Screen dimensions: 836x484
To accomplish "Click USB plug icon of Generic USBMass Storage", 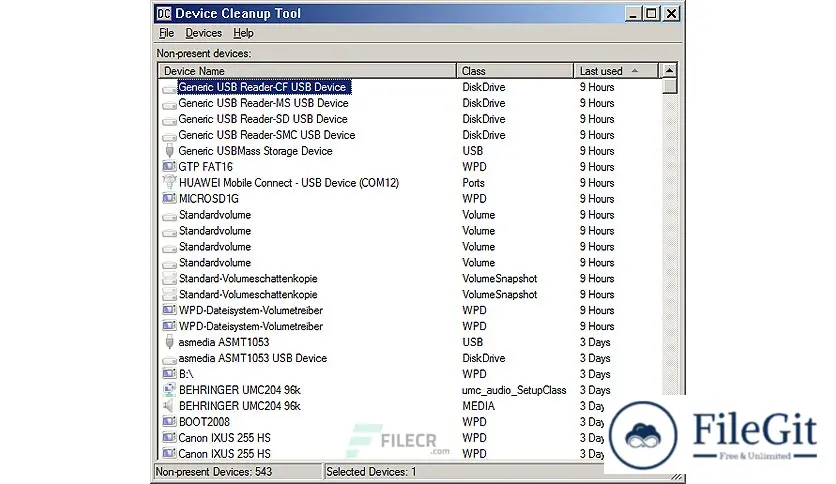I will (x=170, y=151).
